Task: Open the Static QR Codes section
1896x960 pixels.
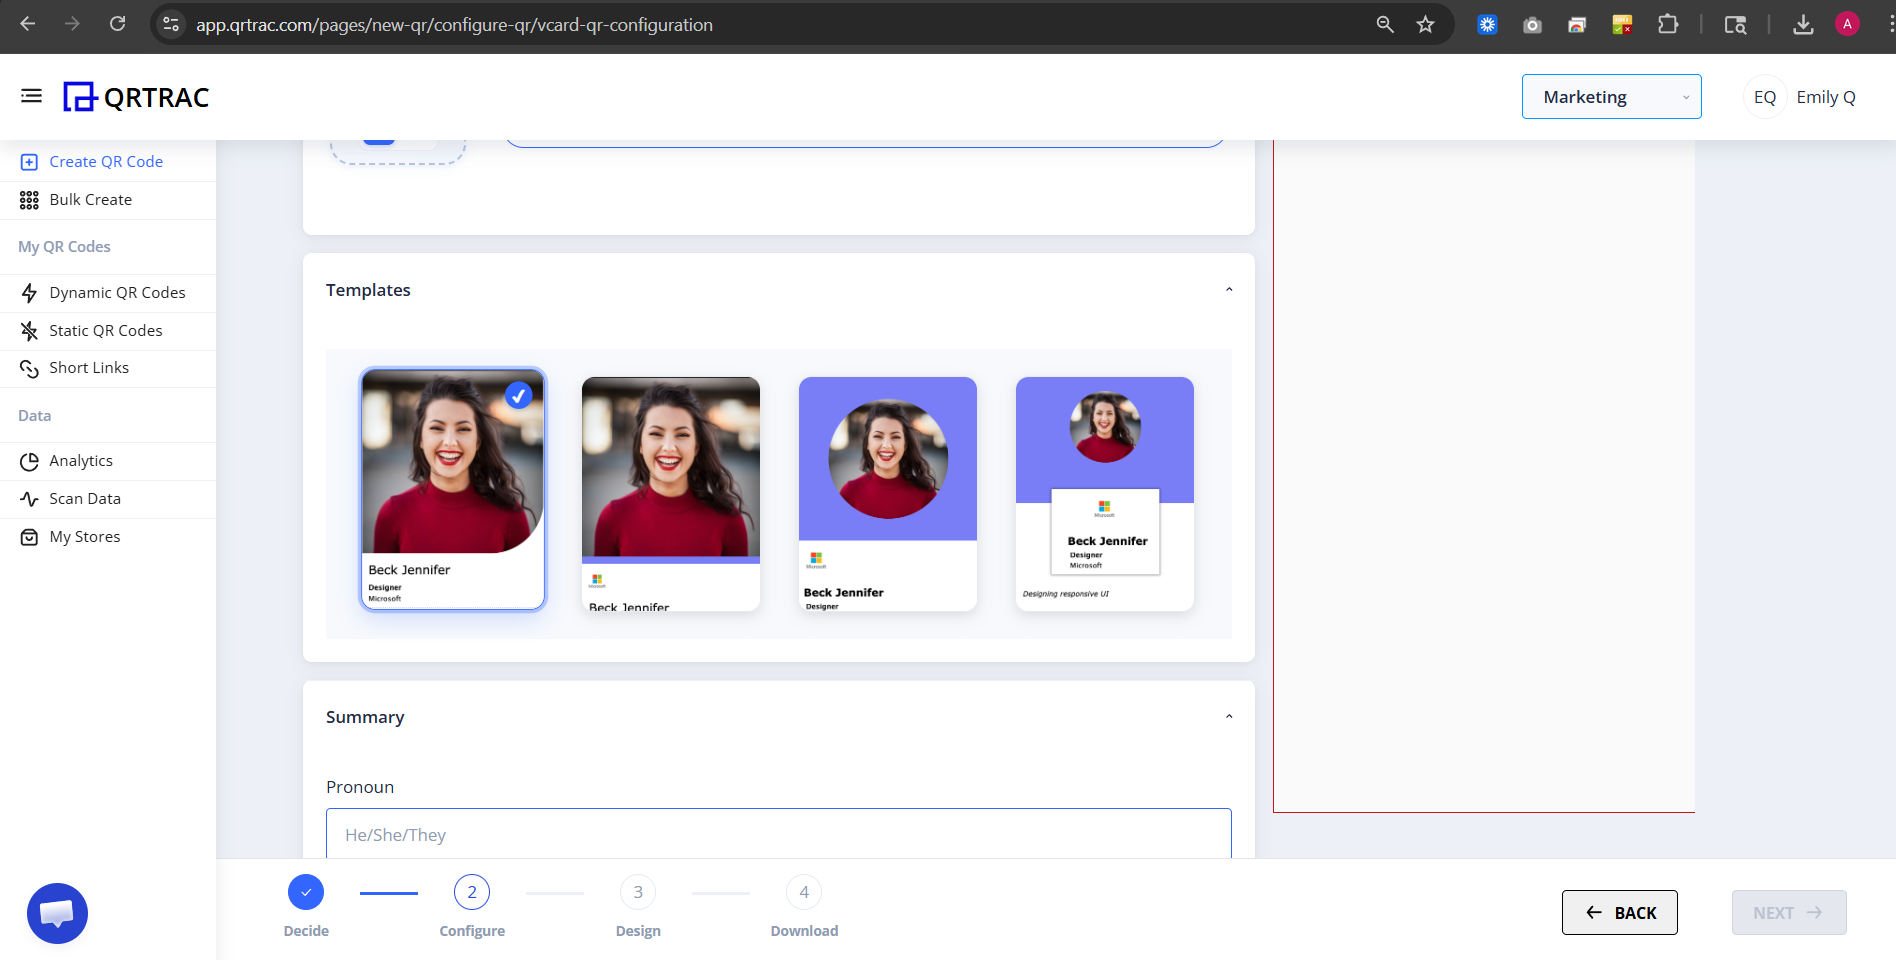Action: tap(106, 330)
